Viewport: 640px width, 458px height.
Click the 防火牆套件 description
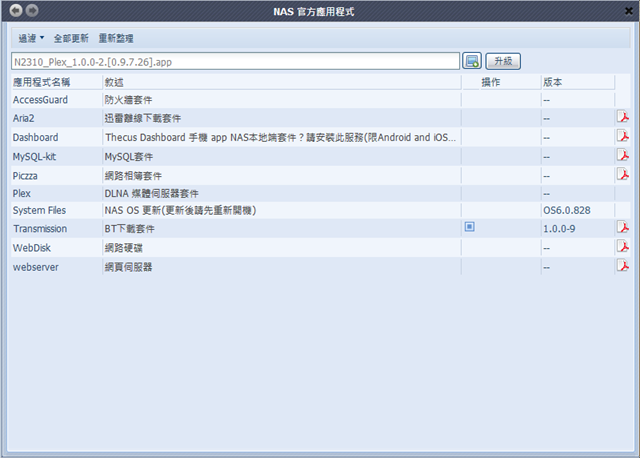tap(128, 100)
